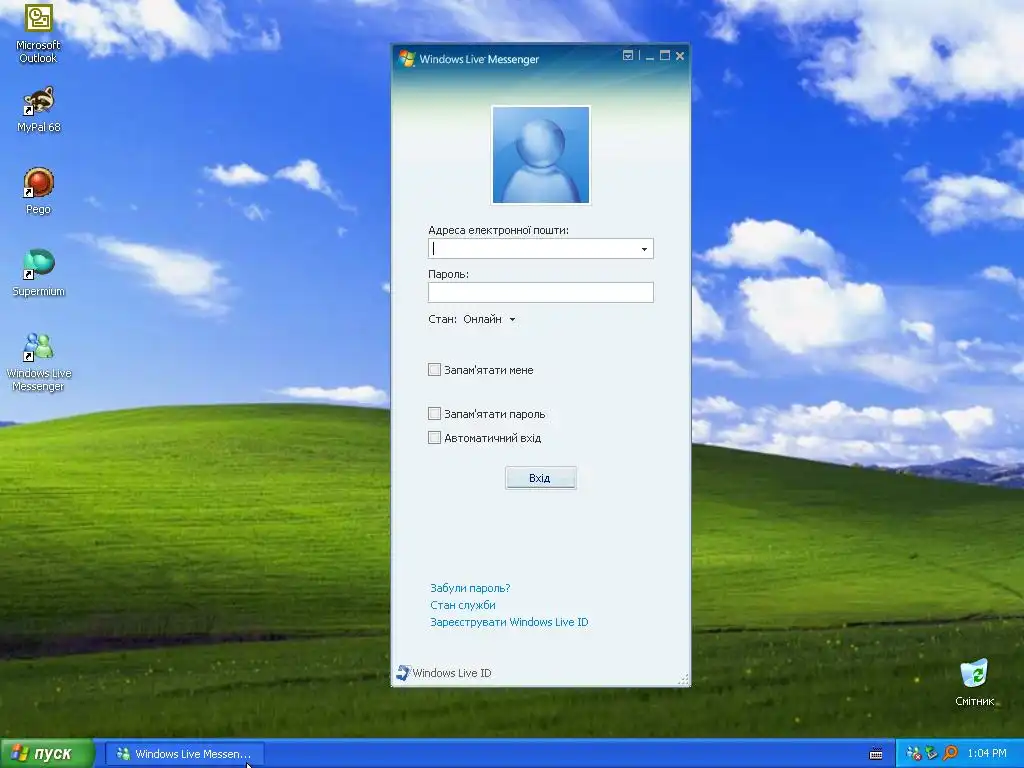The image size is (1024, 768).
Task: Click the safely remove hardware tray icon
Action: click(x=931, y=753)
